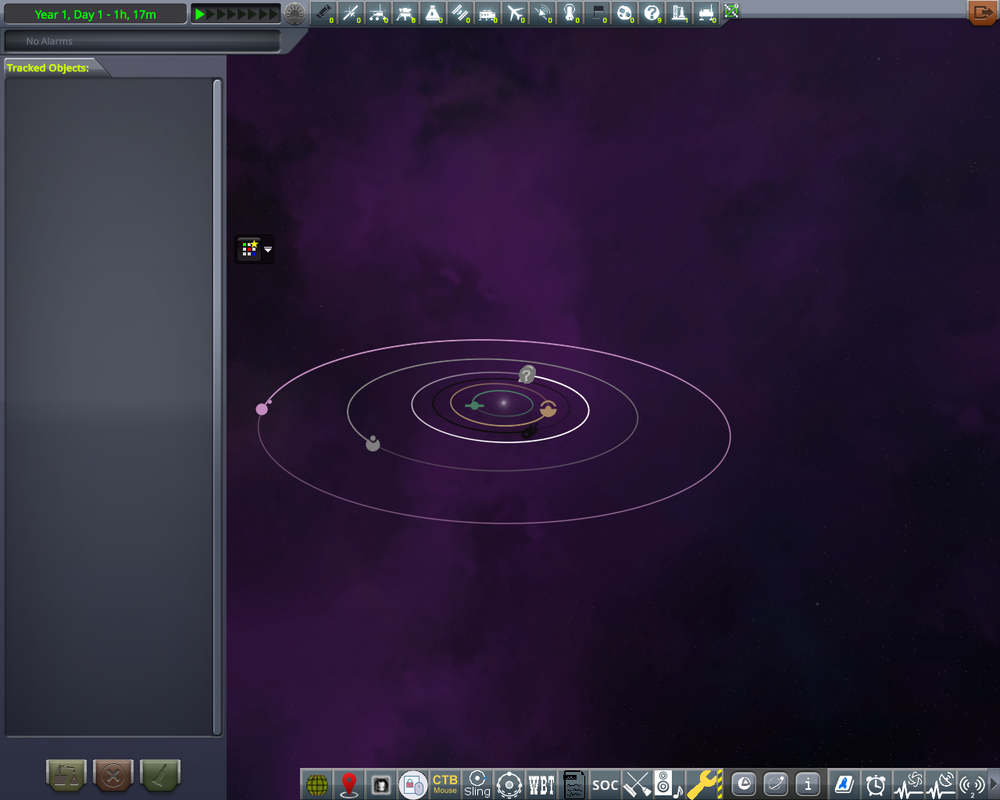Screen dimensions: 1000x800
Task: Click the dark portrait toolbar icon
Action: tap(381, 785)
